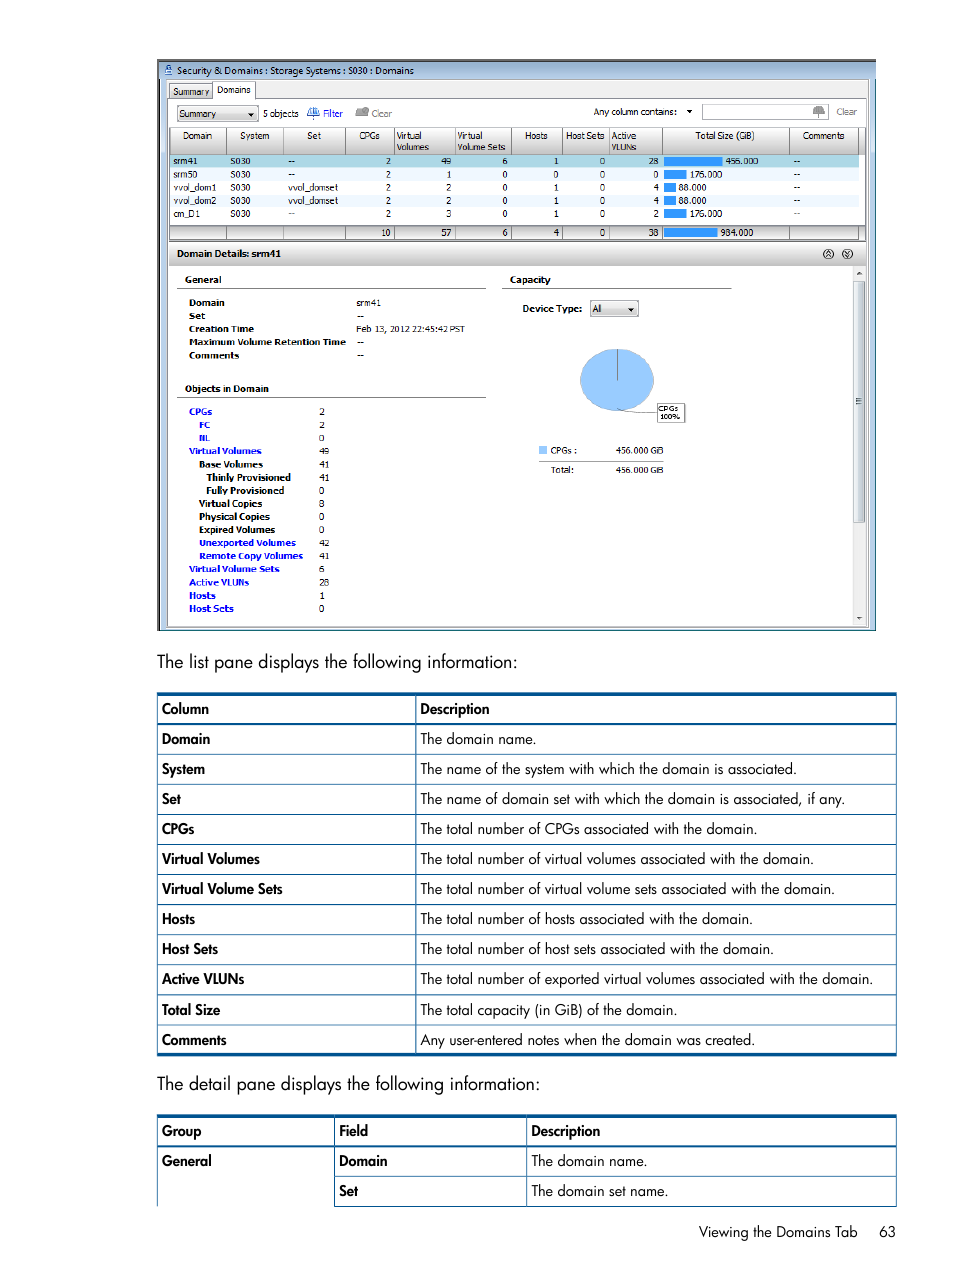Click the Filter binoculars icon
Image resolution: width=954 pixels, height=1271 pixels.
tap(313, 113)
